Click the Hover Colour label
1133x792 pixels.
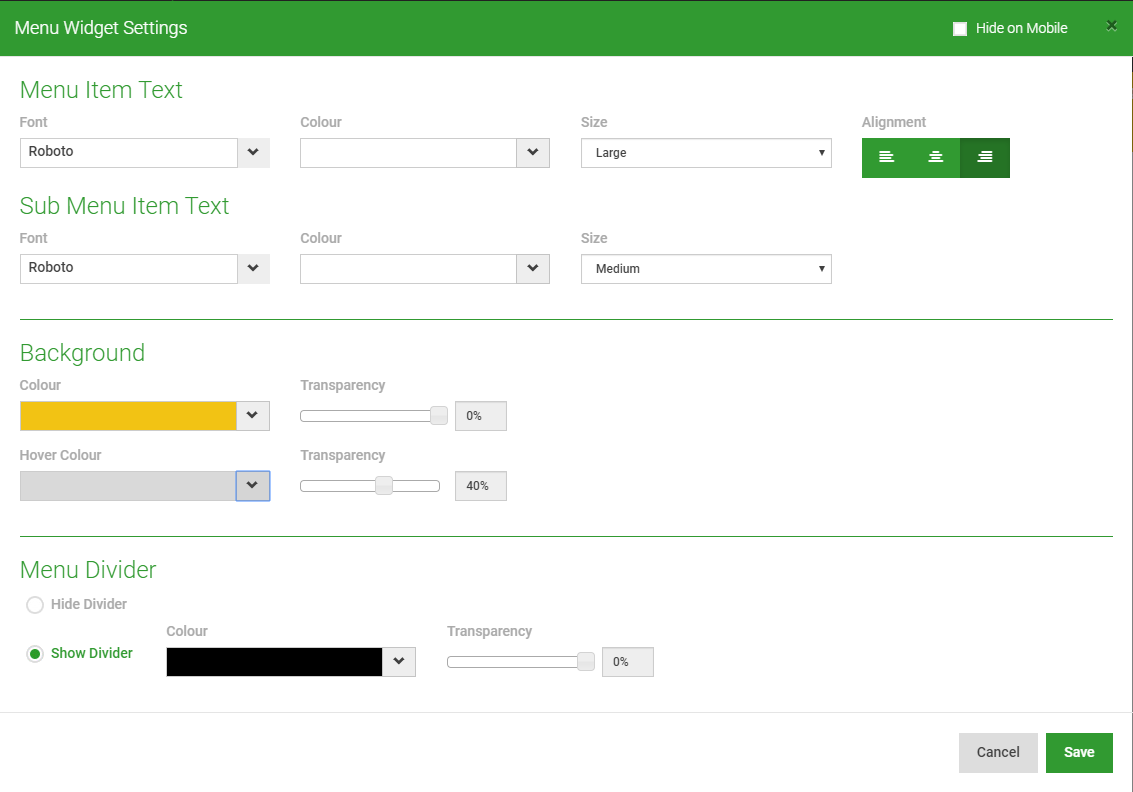[x=60, y=455]
